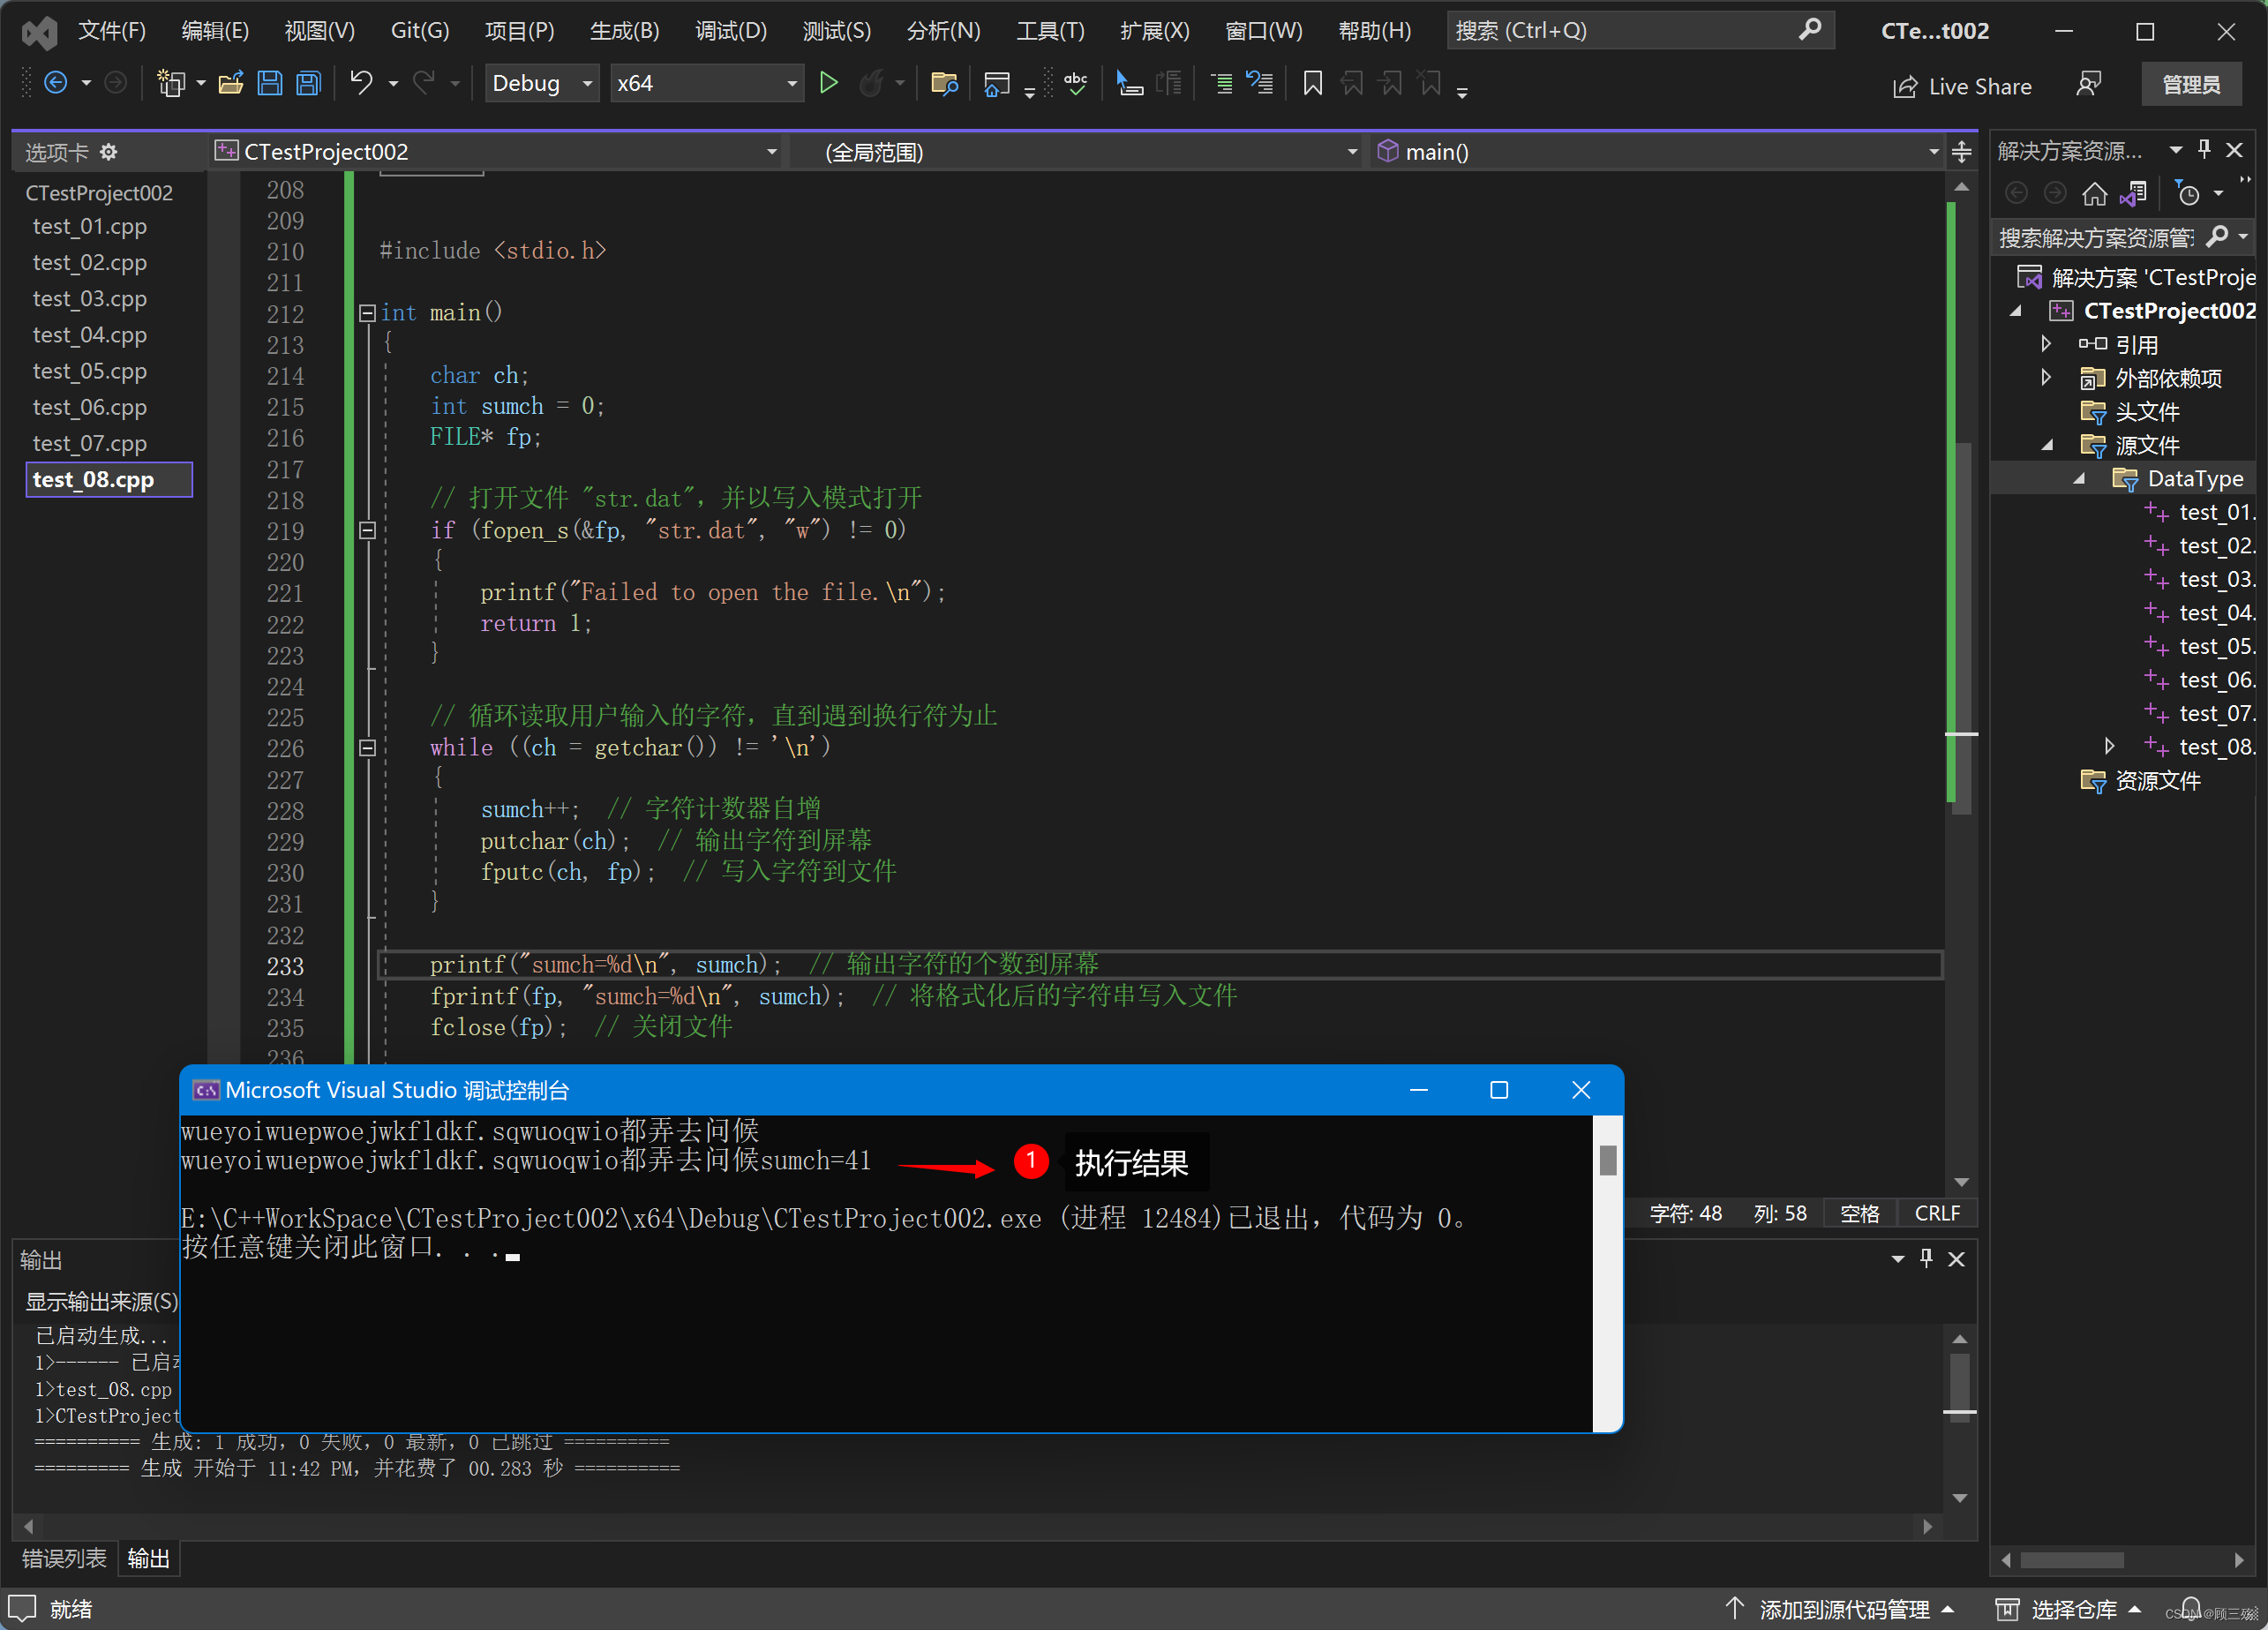Click the debug console vertical scrollbar thumb
Viewport: 2268px width, 1630px height.
tap(1607, 1160)
